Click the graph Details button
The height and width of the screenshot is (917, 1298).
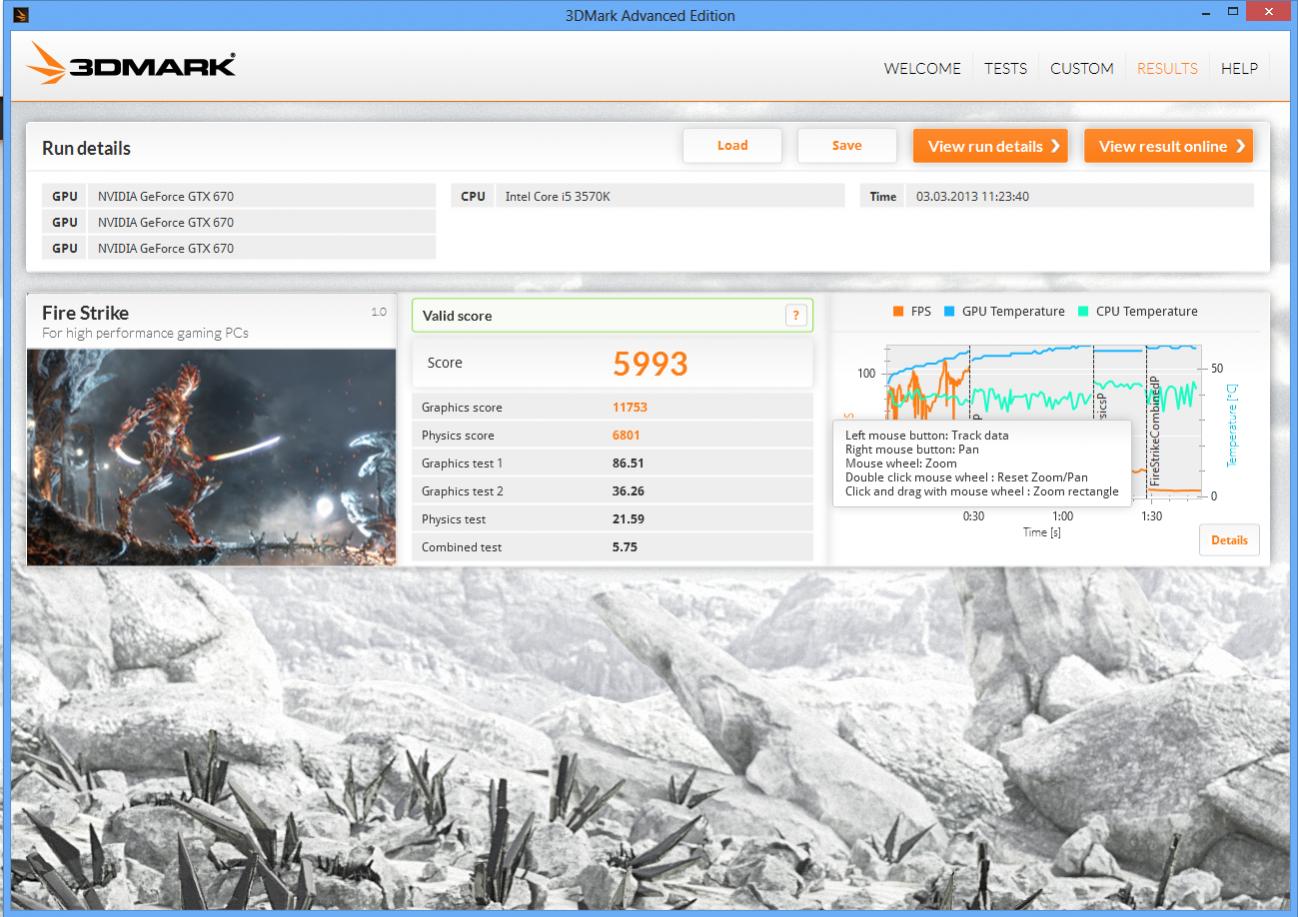[1229, 540]
